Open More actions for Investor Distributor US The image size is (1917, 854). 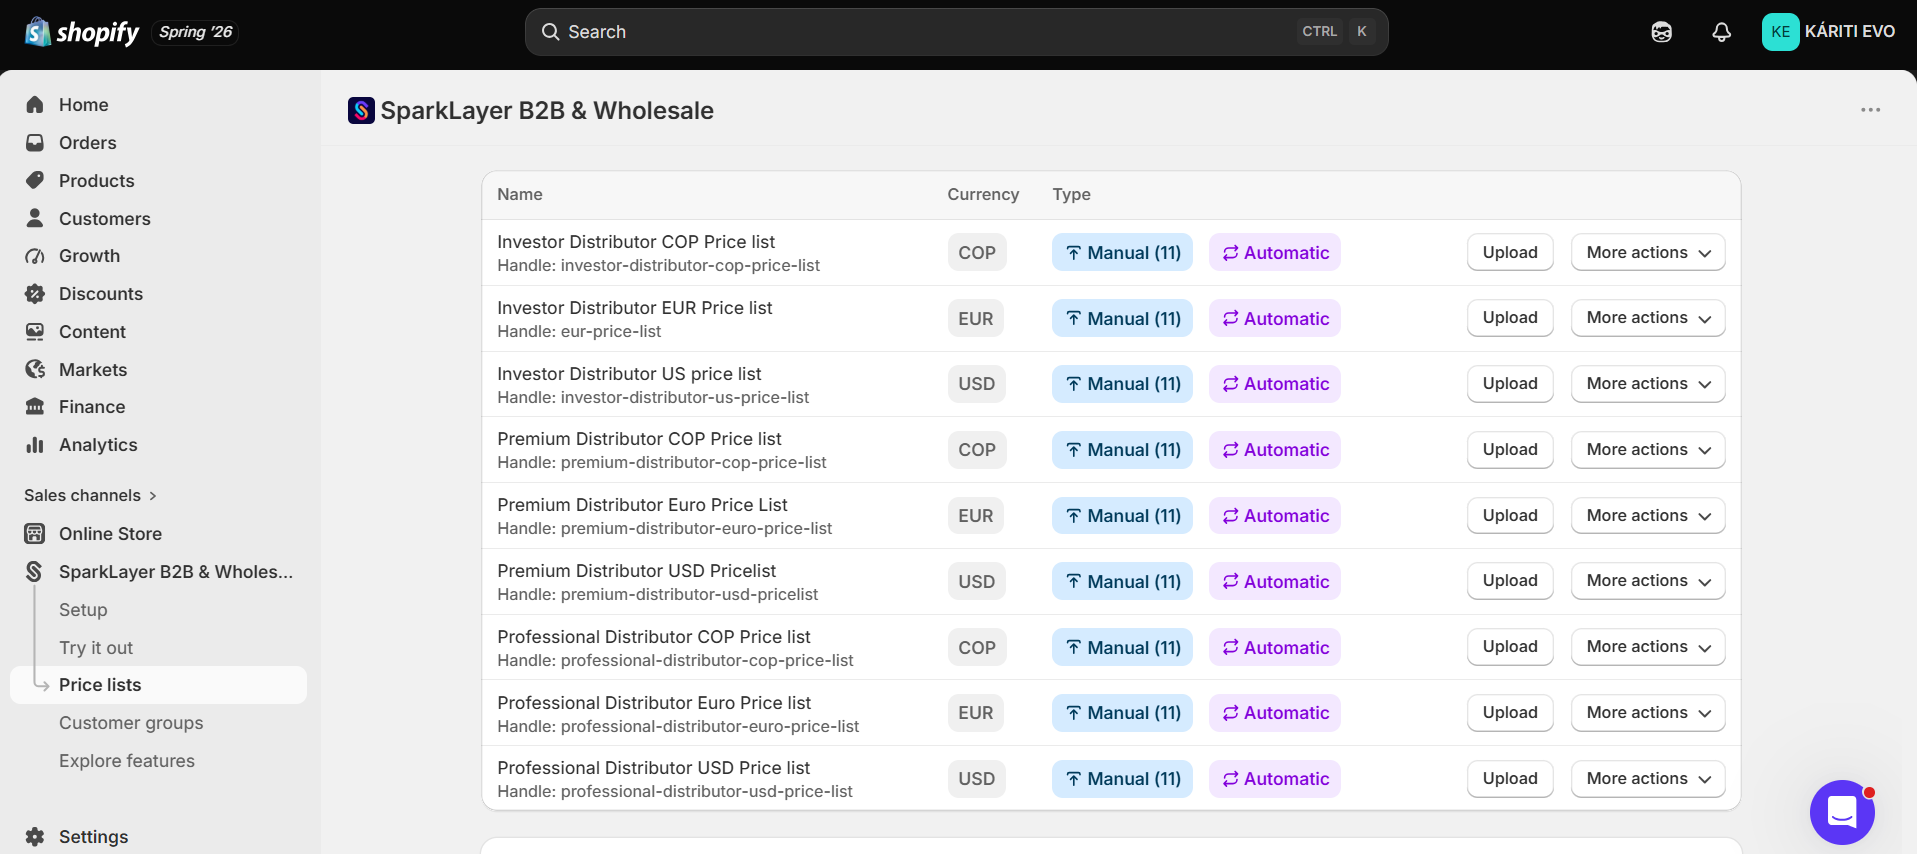[1648, 384]
